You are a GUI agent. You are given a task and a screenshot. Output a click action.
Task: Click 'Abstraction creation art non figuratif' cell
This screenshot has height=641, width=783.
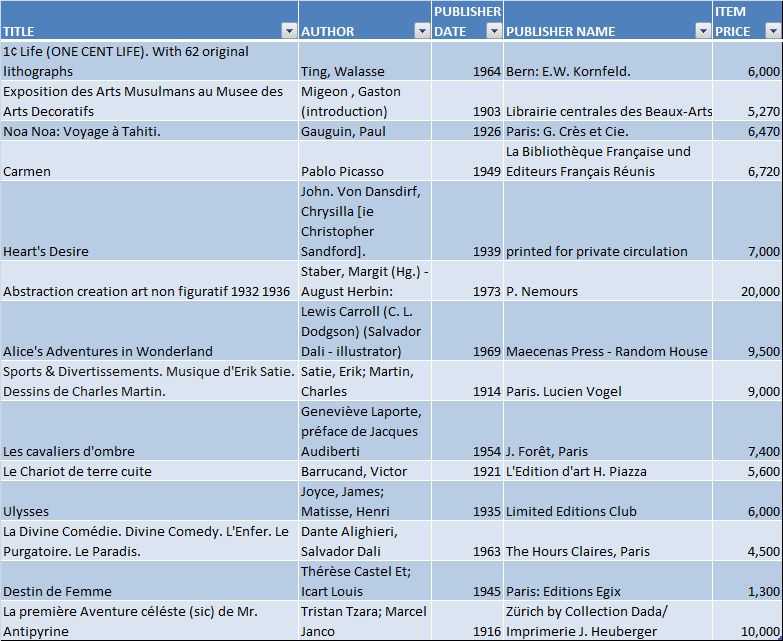coord(149,281)
